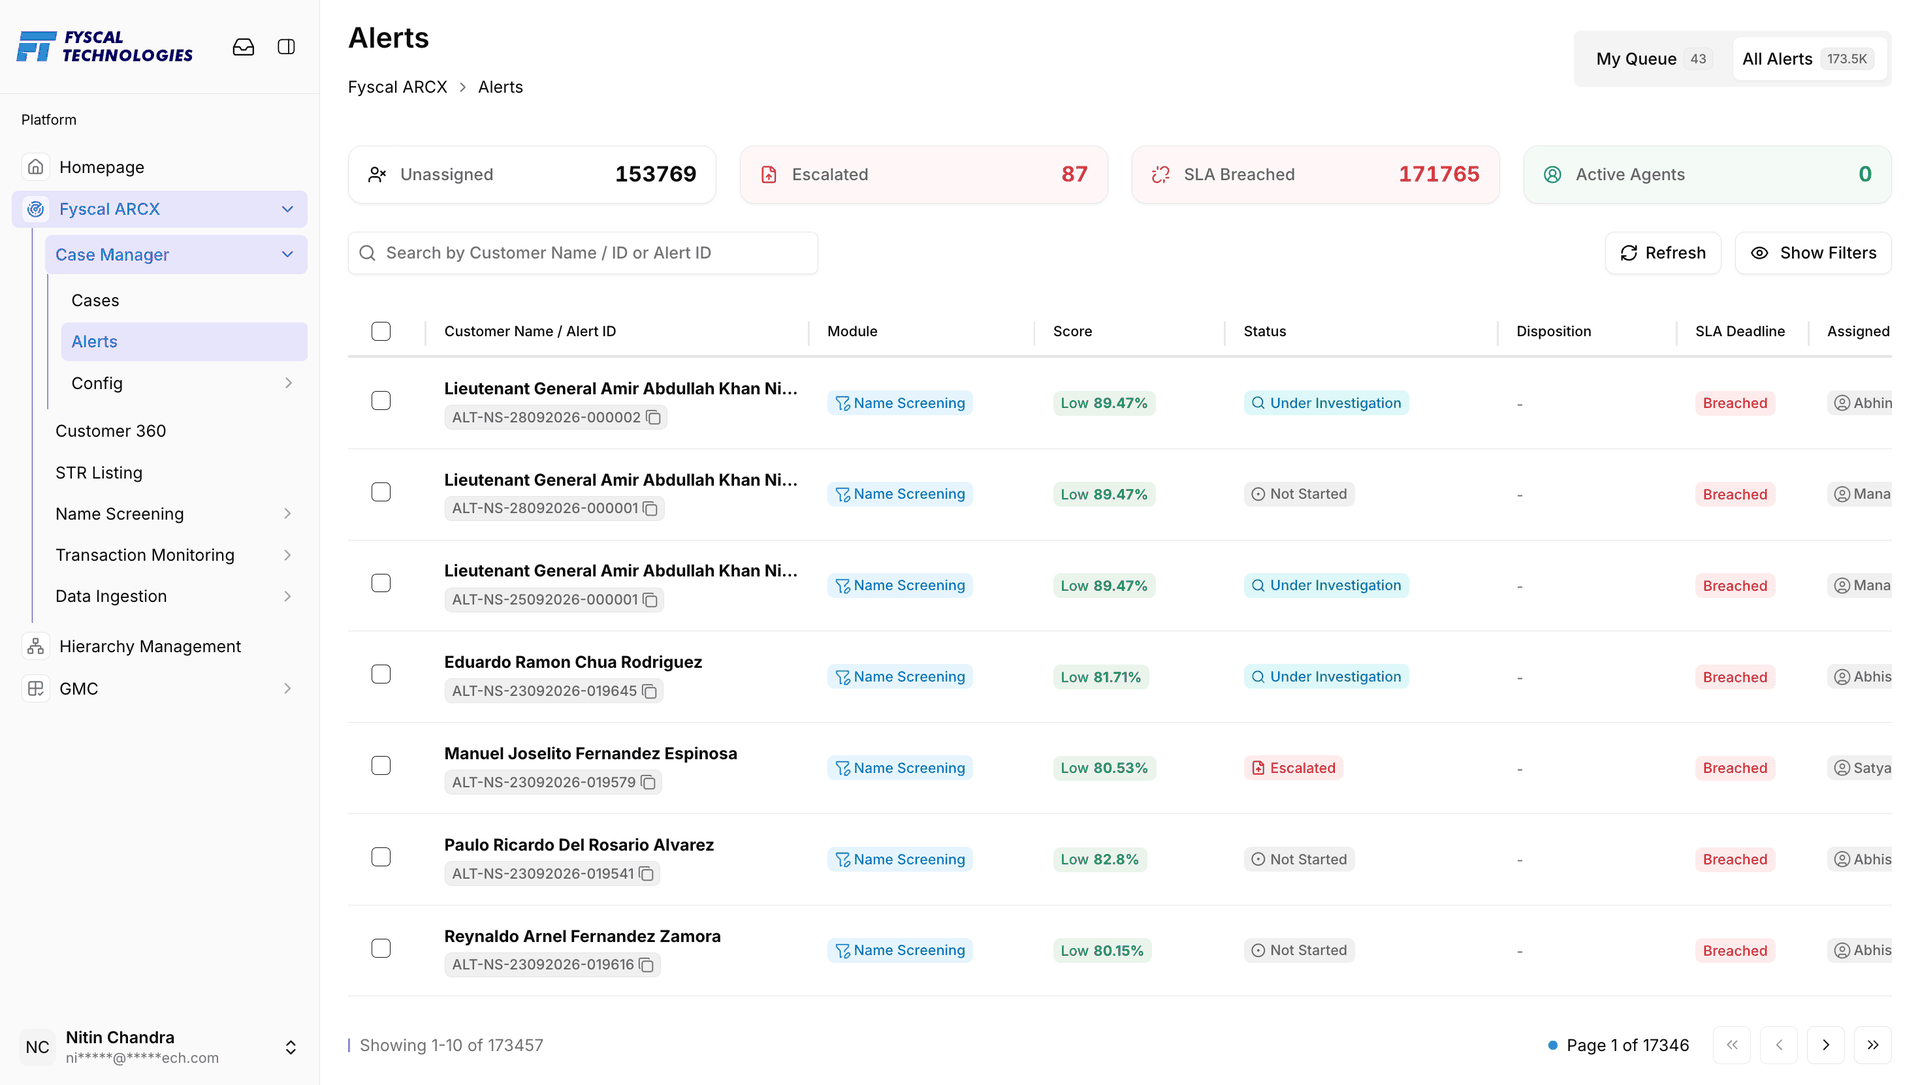This screenshot has width=1920, height=1085.
Task: Click the NC user avatar
Action: [x=38, y=1047]
